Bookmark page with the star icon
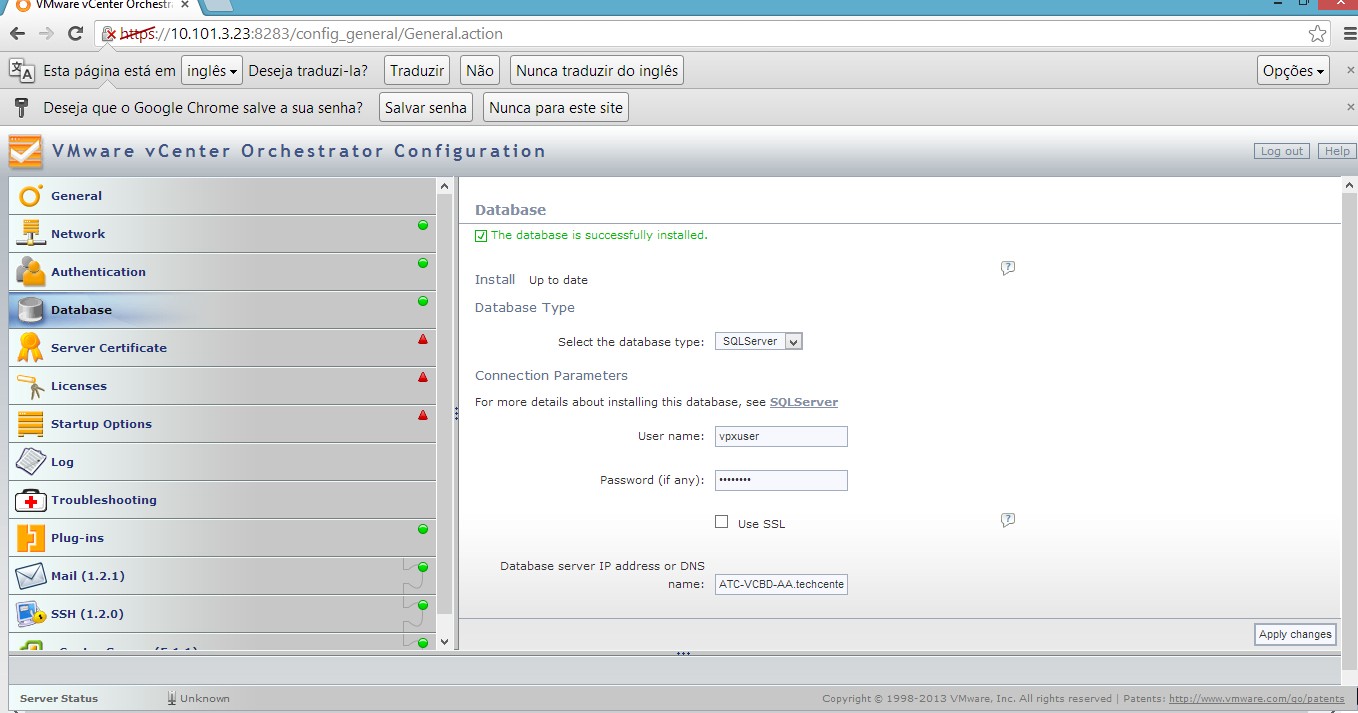The width and height of the screenshot is (1358, 713). click(x=1317, y=34)
